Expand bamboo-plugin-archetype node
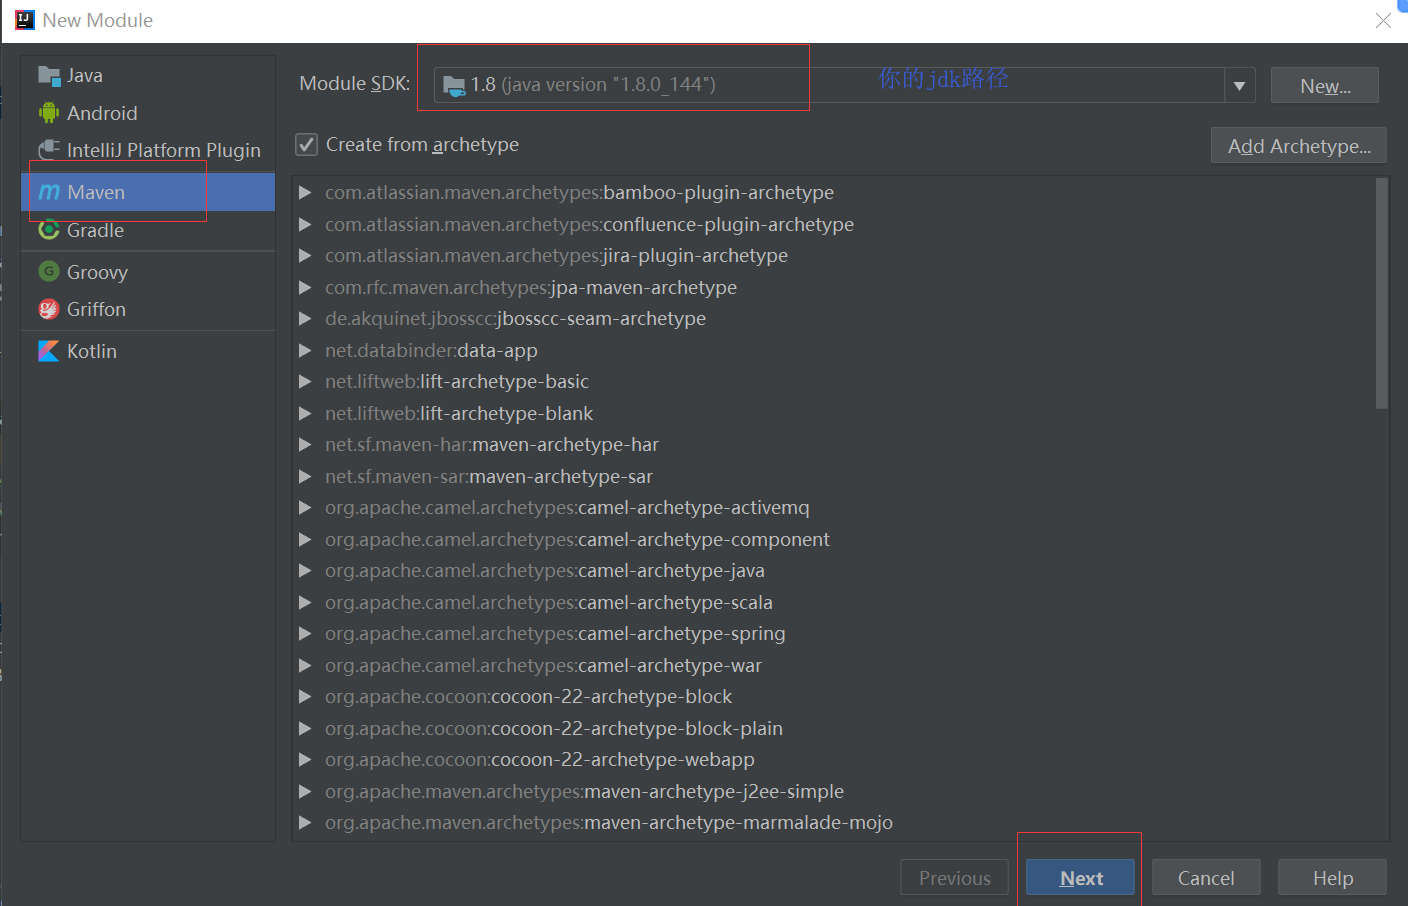This screenshot has height=906, width=1408. [x=305, y=192]
